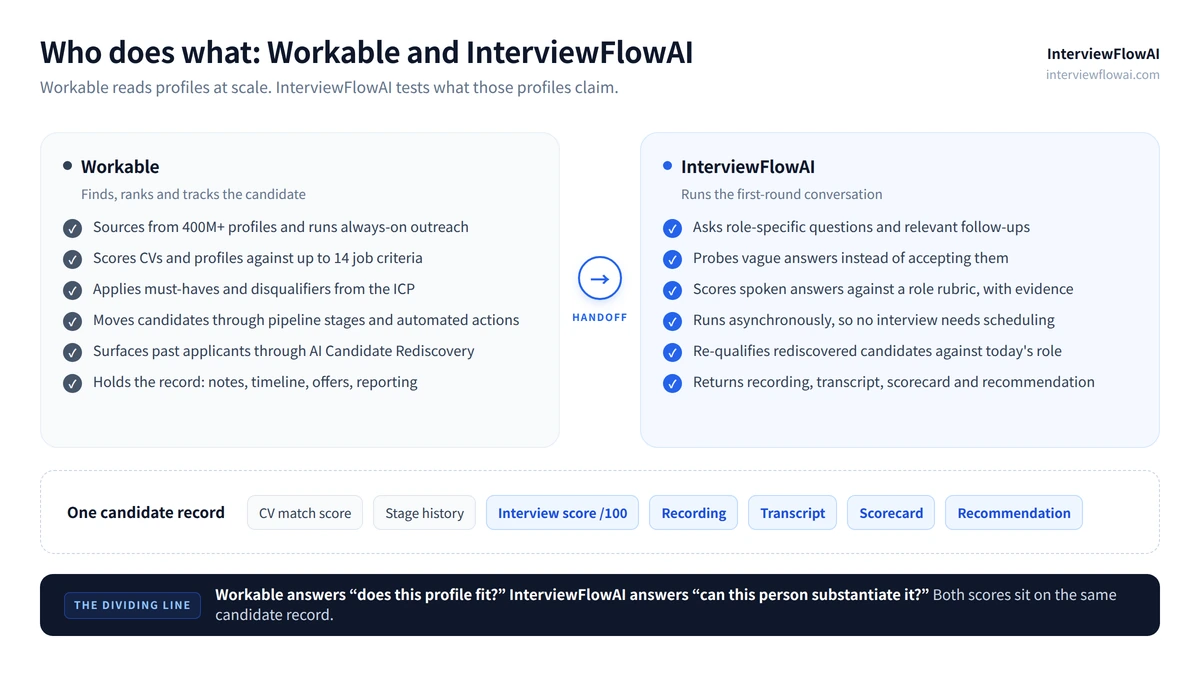
Task: Click text 'Asks role-specific questions and relevant follow-ups'
Action: 861,227
